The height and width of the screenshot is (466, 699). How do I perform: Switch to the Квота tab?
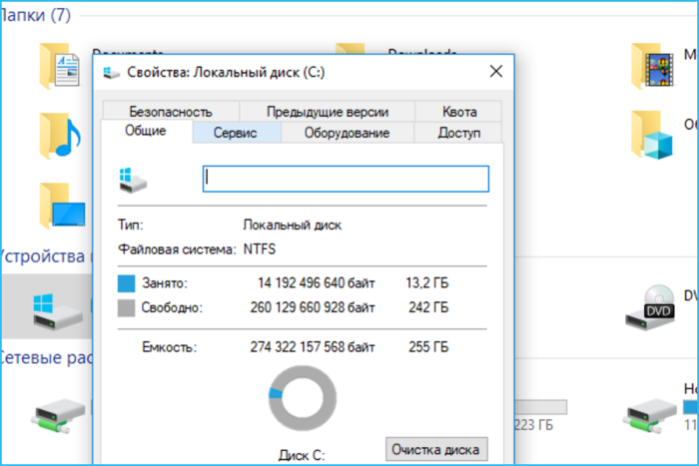(x=459, y=111)
